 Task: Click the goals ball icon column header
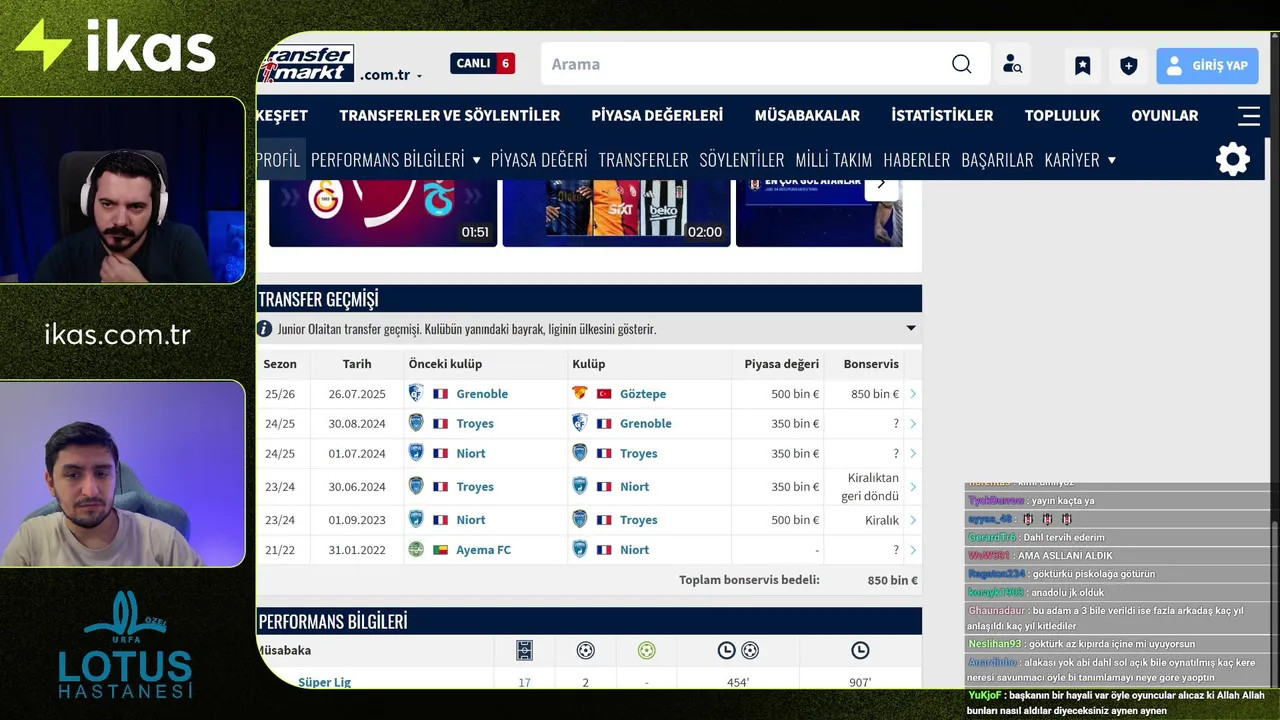586,651
